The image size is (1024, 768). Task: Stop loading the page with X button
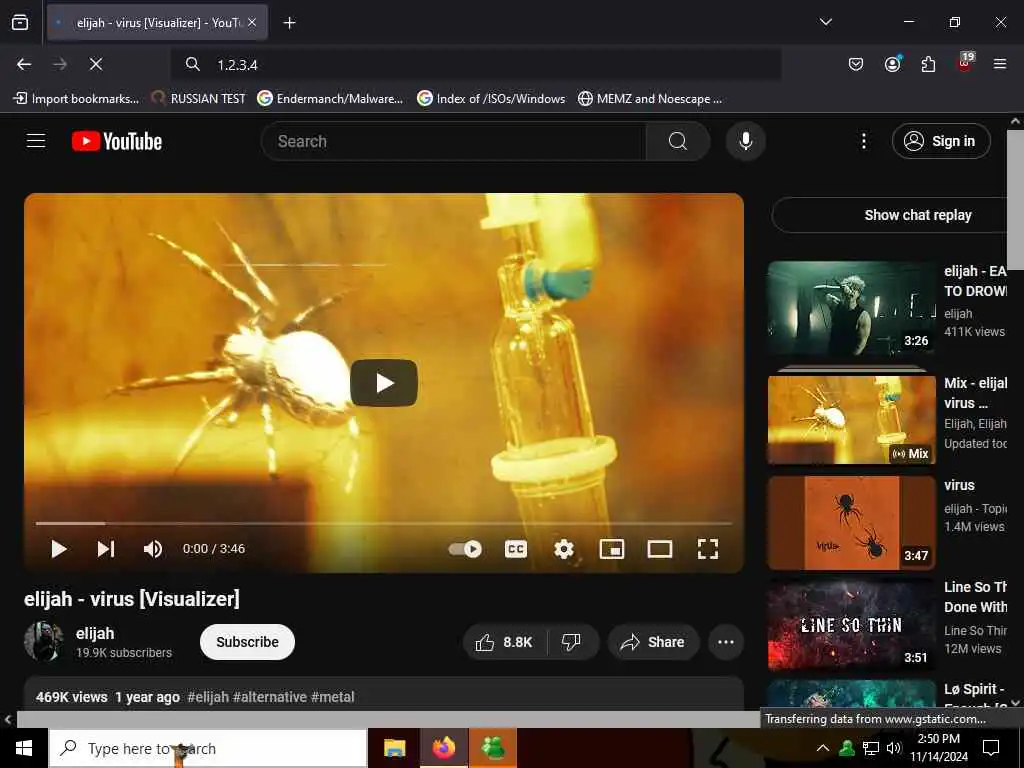point(96,64)
